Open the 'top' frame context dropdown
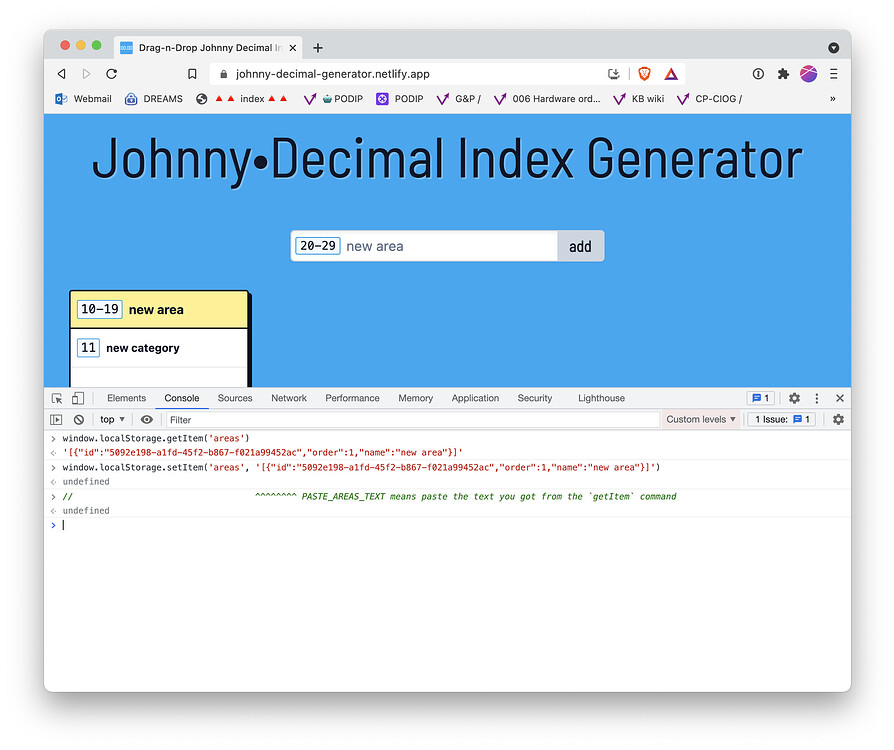This screenshot has height=750, width=894. (112, 419)
